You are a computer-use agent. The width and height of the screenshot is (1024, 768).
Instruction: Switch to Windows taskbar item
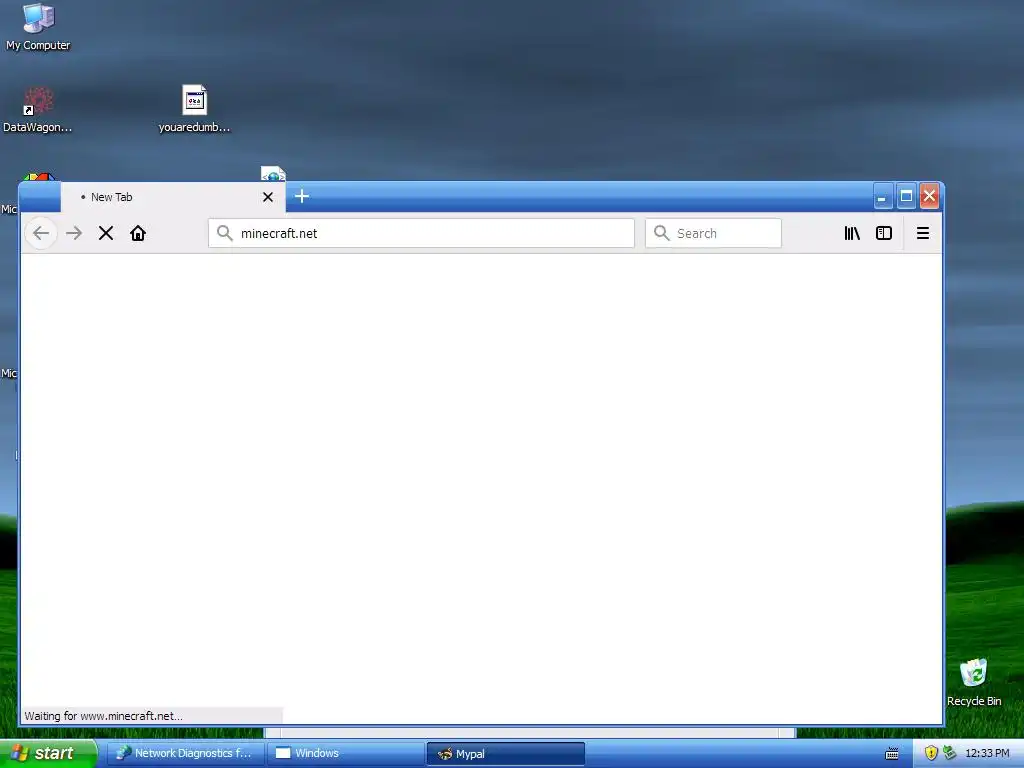point(346,754)
